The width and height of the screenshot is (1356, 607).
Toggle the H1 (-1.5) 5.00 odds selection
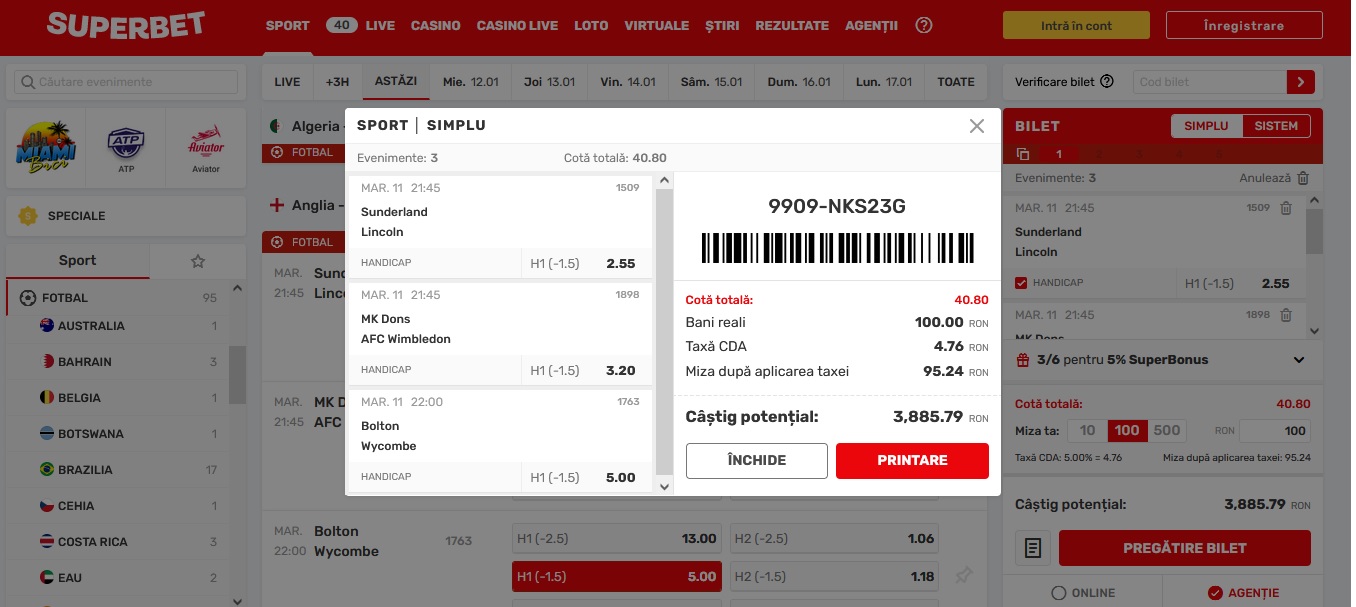[617, 576]
